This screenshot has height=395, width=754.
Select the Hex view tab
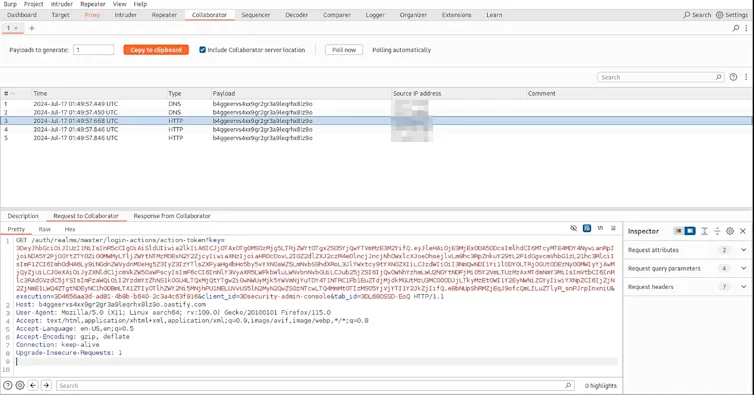click(x=70, y=229)
